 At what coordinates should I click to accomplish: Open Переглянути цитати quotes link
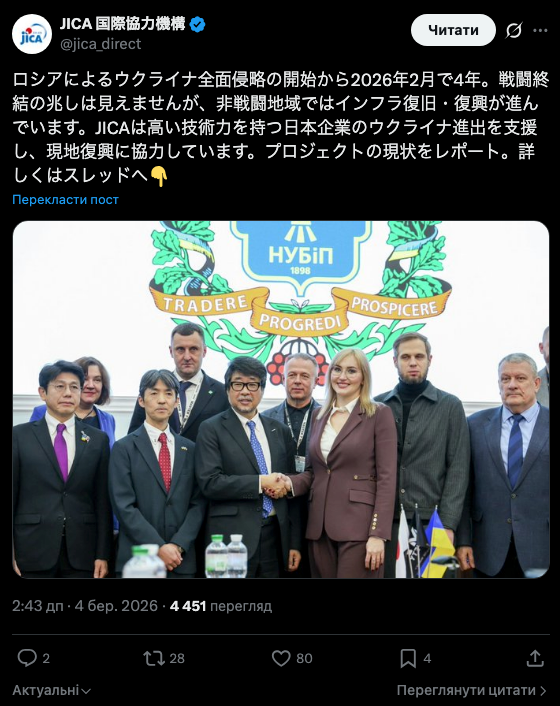(472, 690)
